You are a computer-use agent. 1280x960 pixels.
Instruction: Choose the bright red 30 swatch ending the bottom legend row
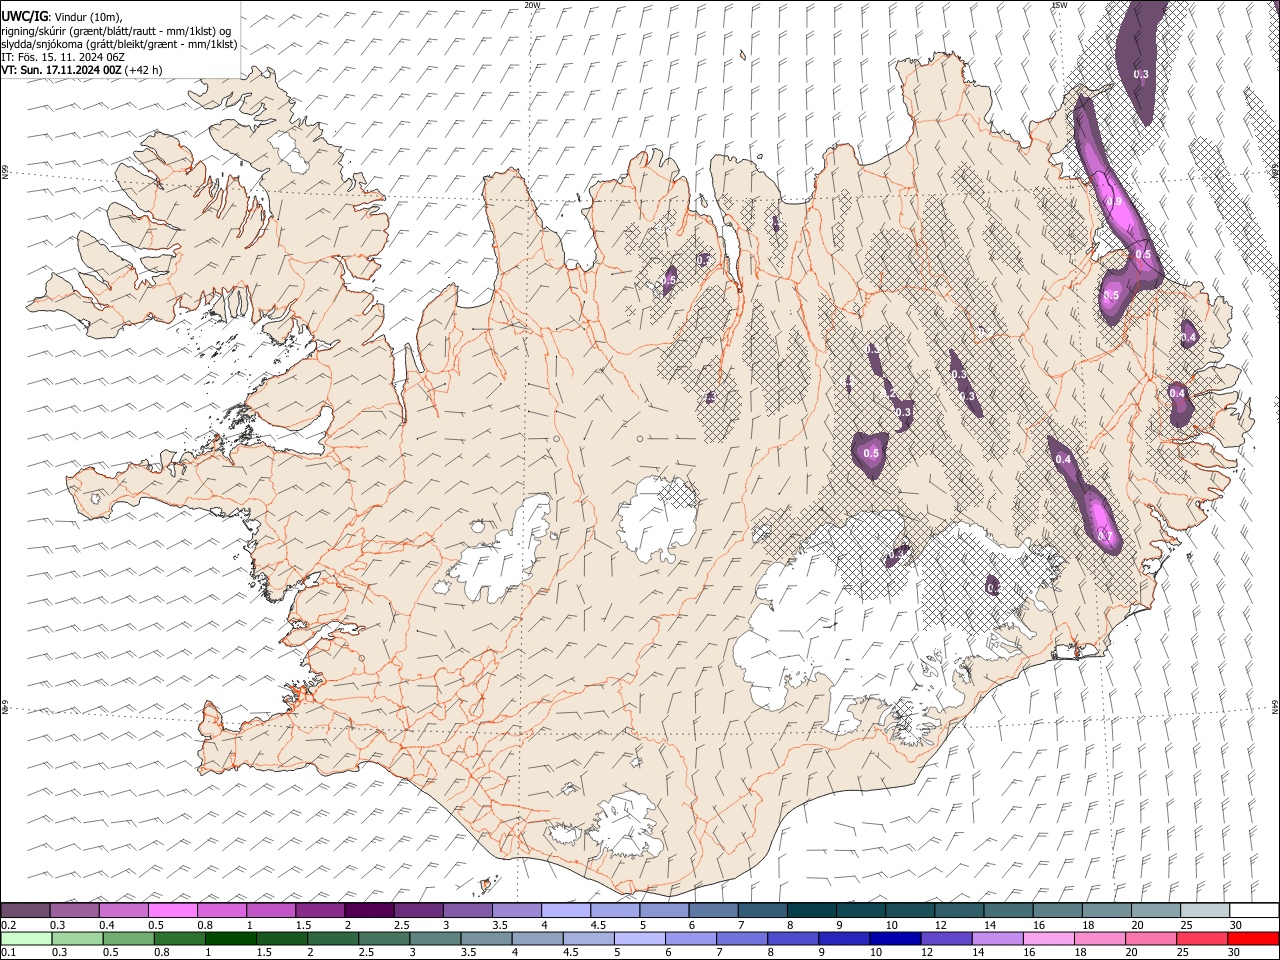[x=1253, y=939]
